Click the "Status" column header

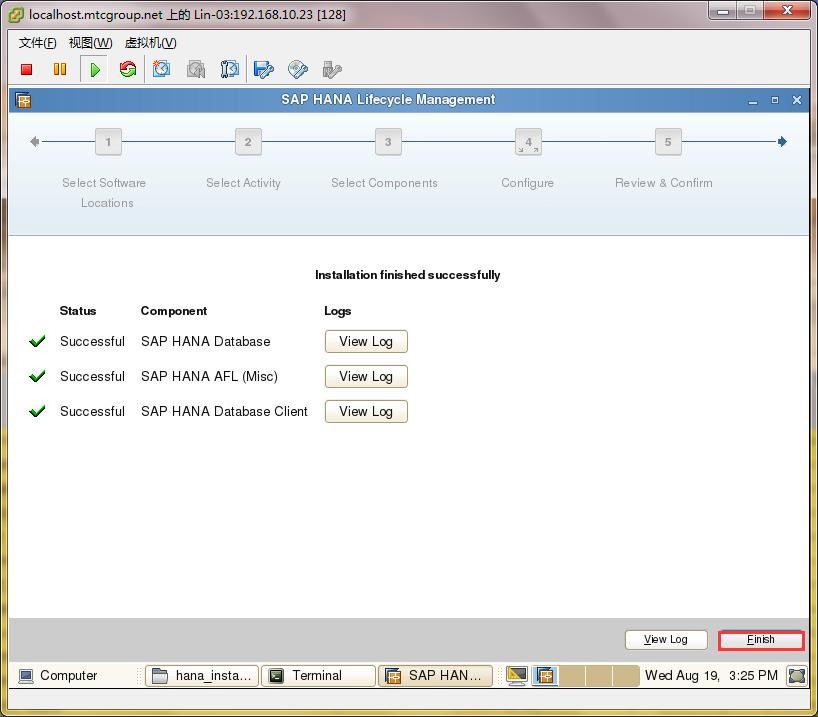[78, 311]
